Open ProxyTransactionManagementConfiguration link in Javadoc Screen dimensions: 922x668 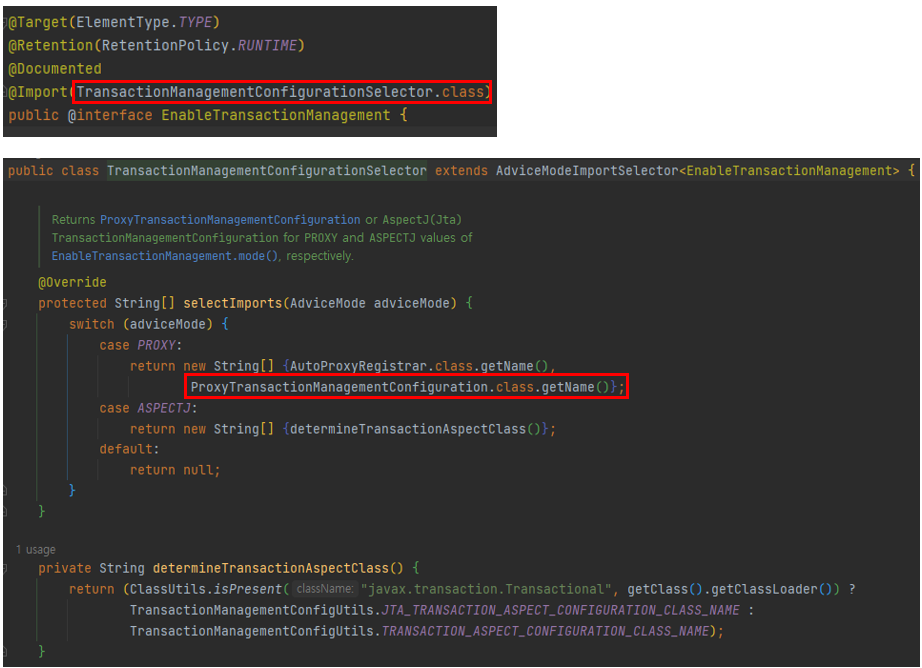click(x=230, y=220)
